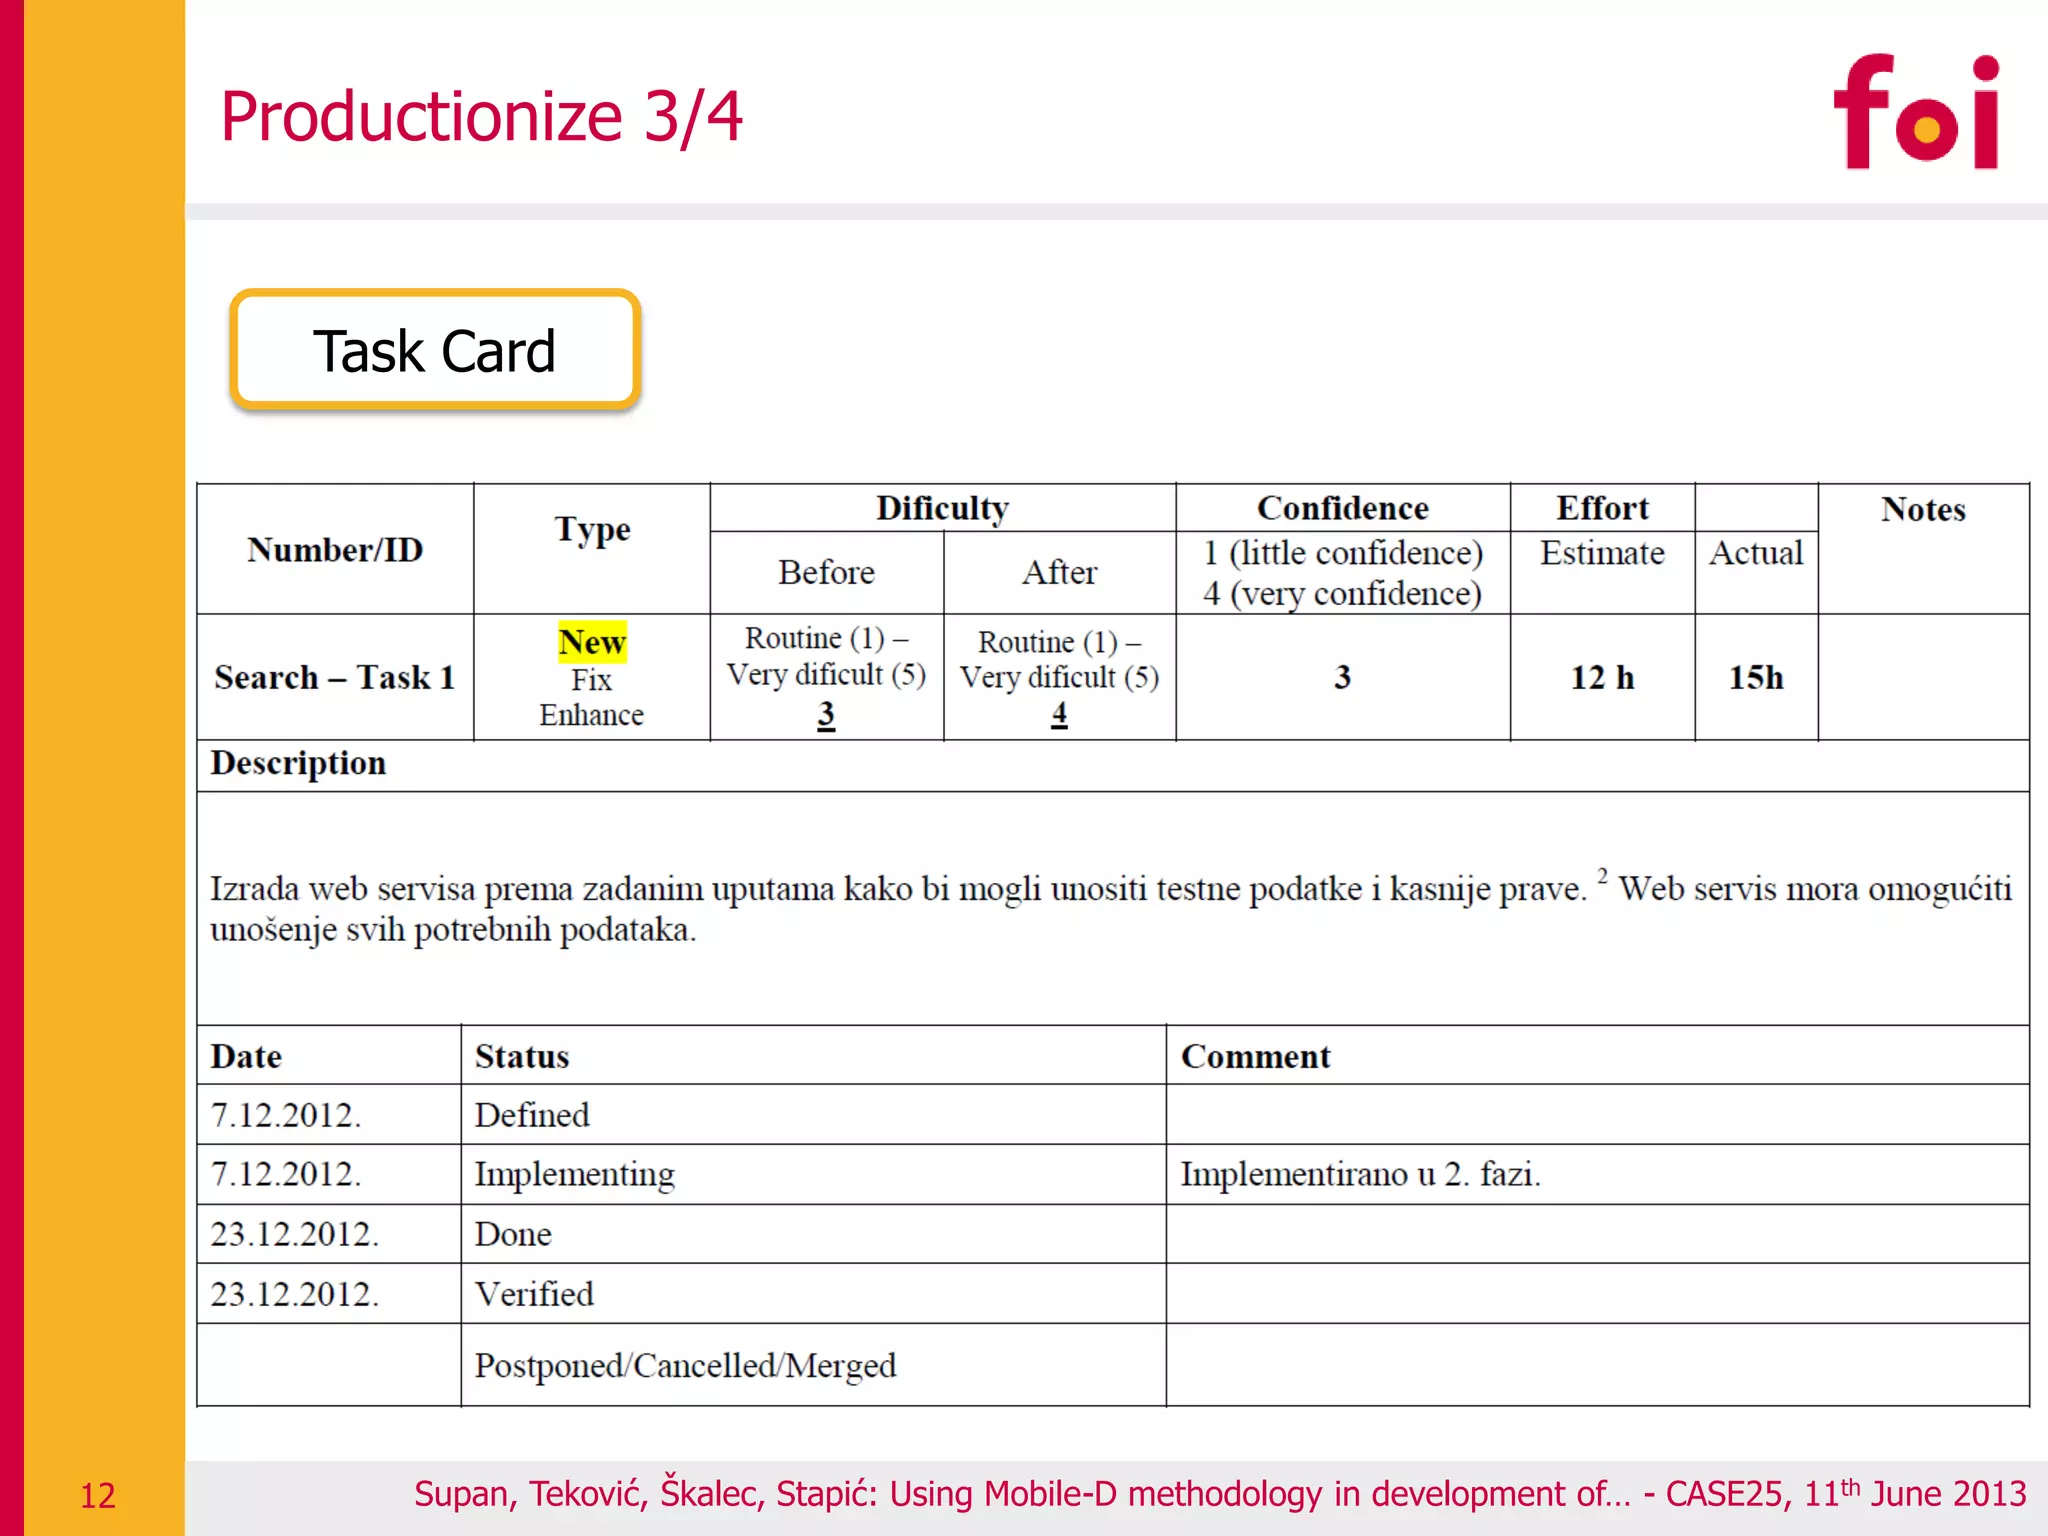Viewport: 2048px width, 1536px height.
Task: Click 'Enhance' in the Type cell
Action: click(591, 715)
